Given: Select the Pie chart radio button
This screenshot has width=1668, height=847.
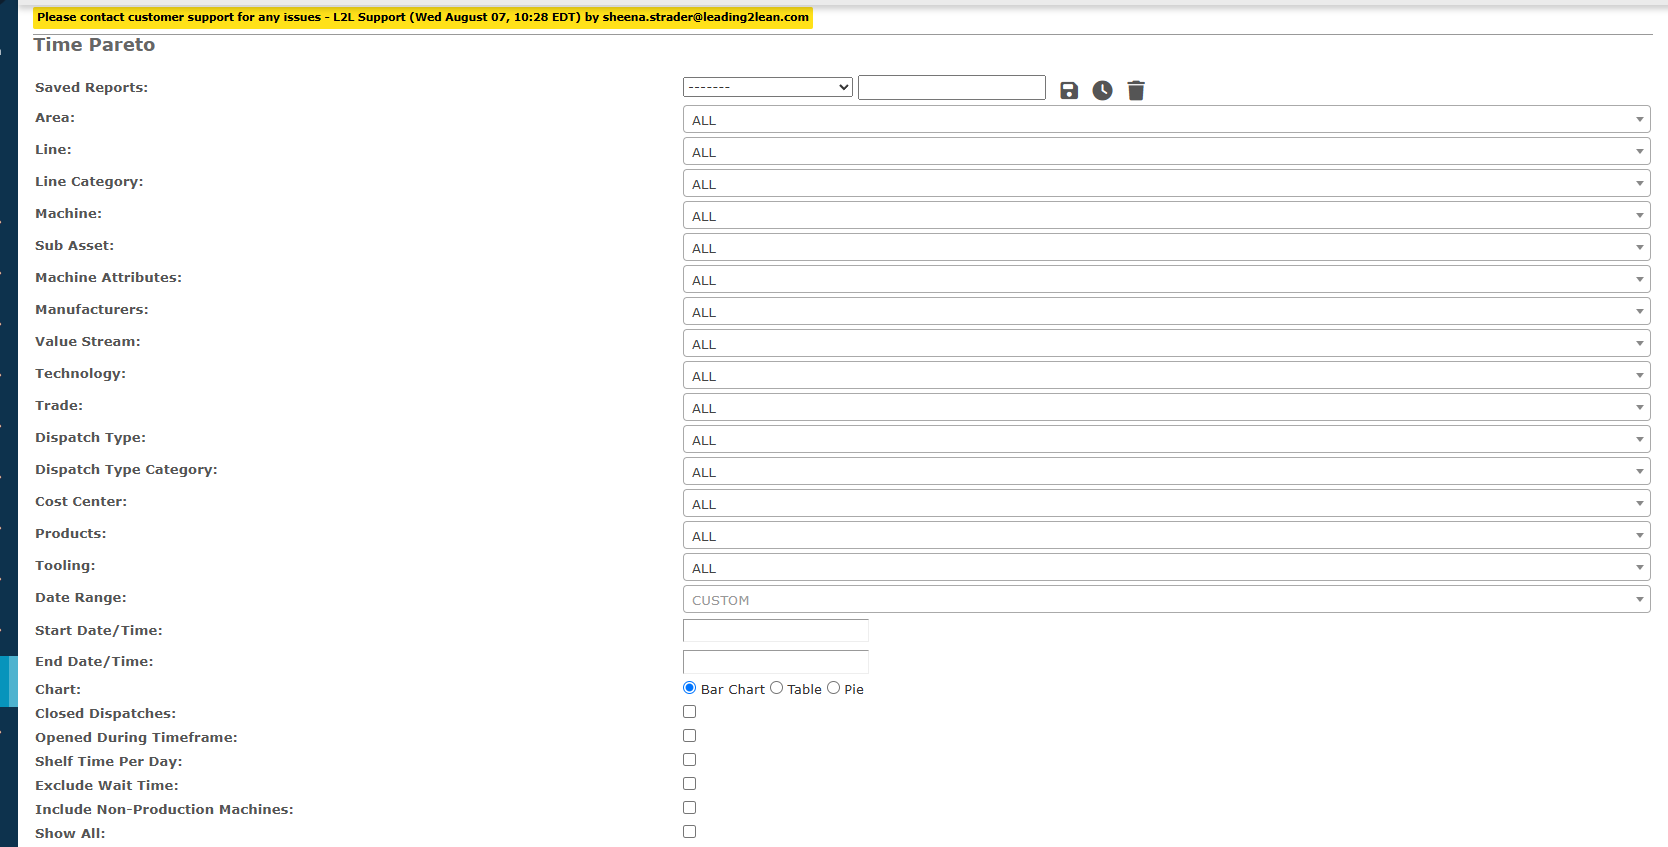Looking at the screenshot, I should (833, 688).
